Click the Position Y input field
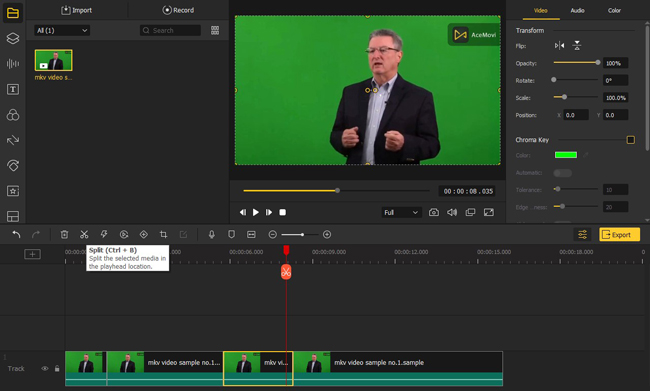The height and width of the screenshot is (391, 650). 615,115
